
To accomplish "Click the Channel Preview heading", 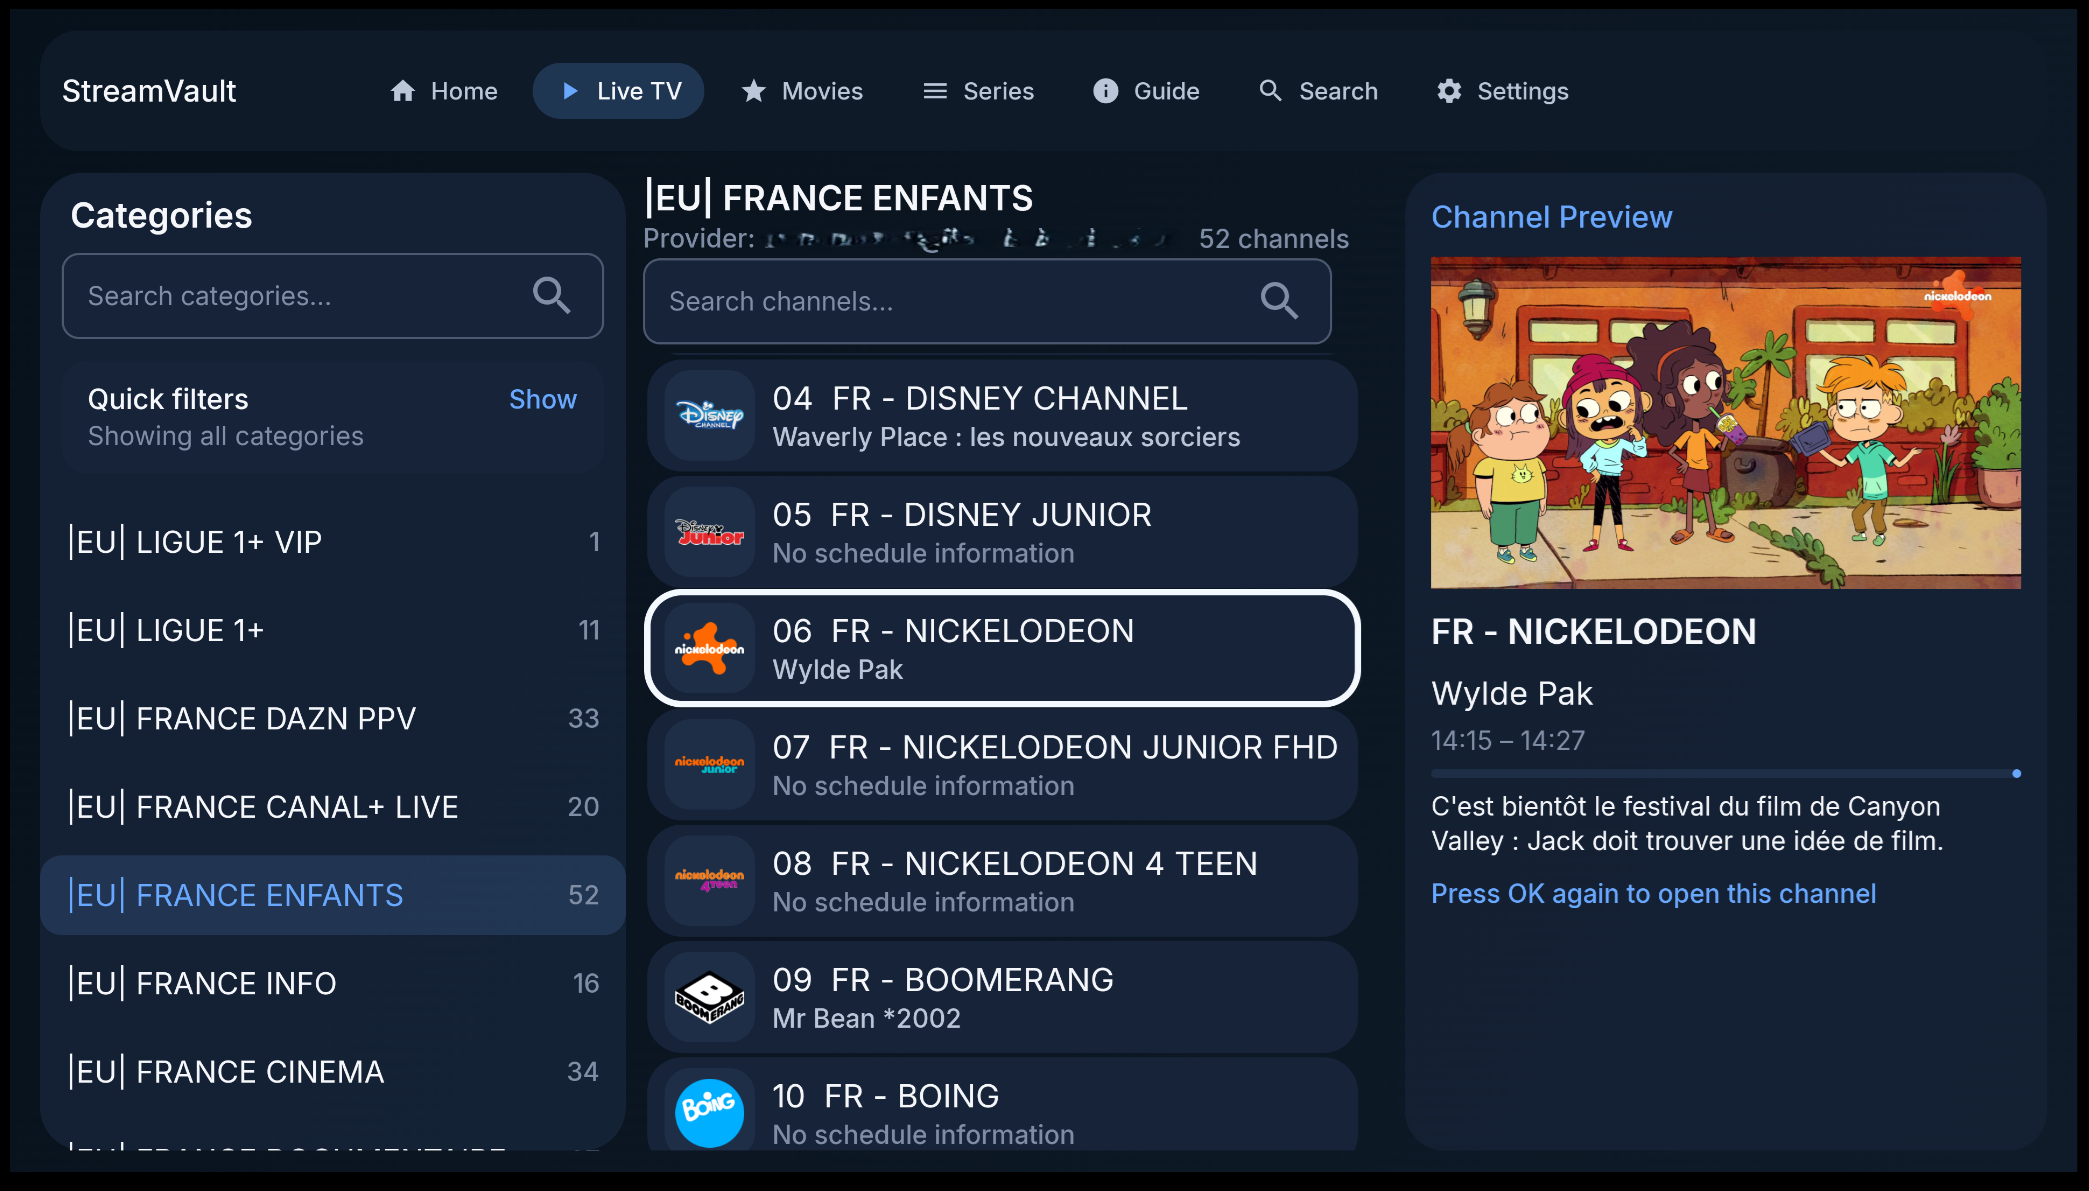I will pyautogui.click(x=1551, y=217).
